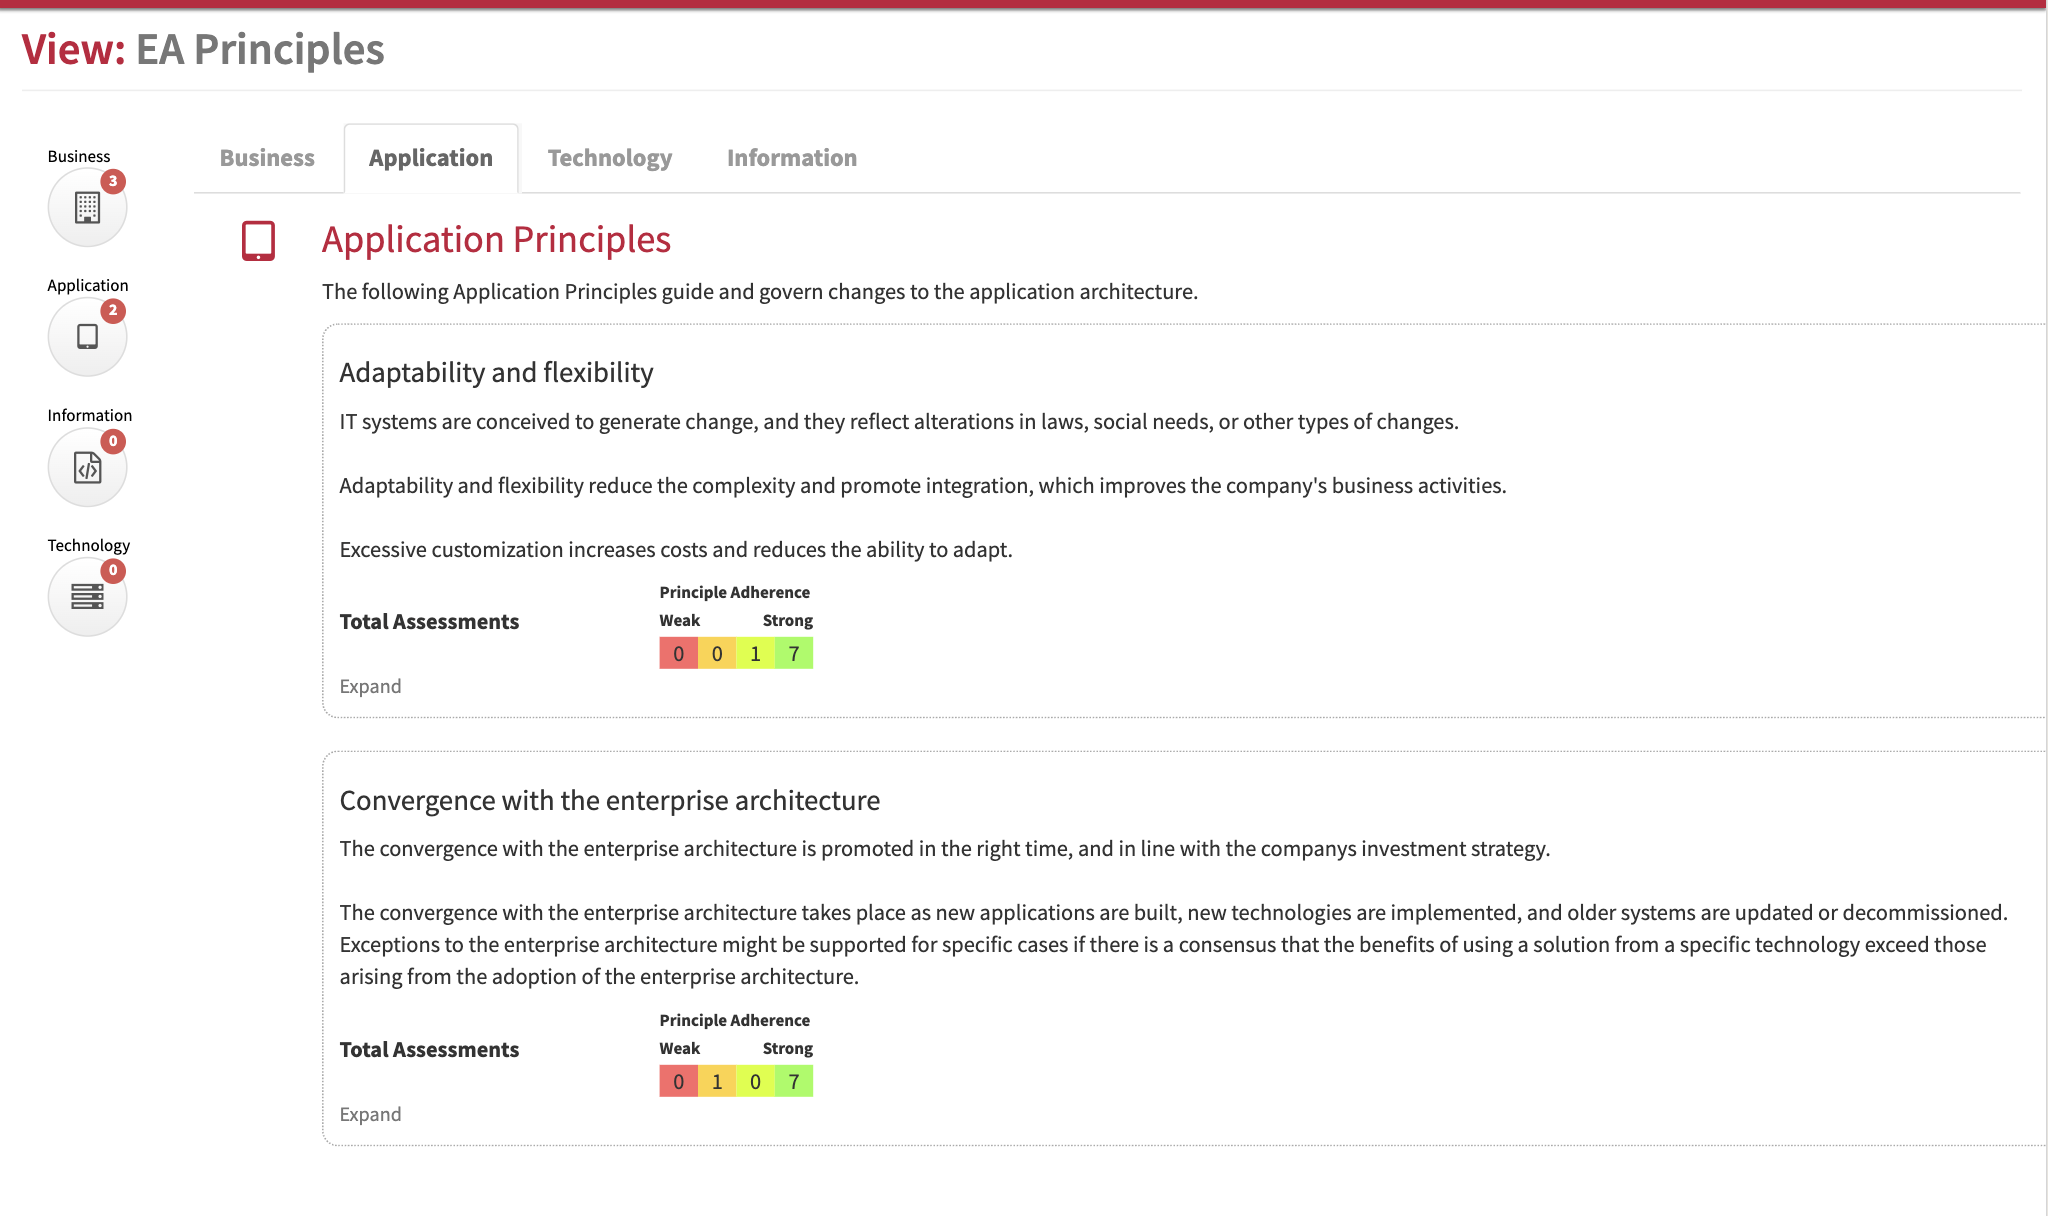
Task: Click the Information code-file icon in sidebar
Action: (x=87, y=467)
